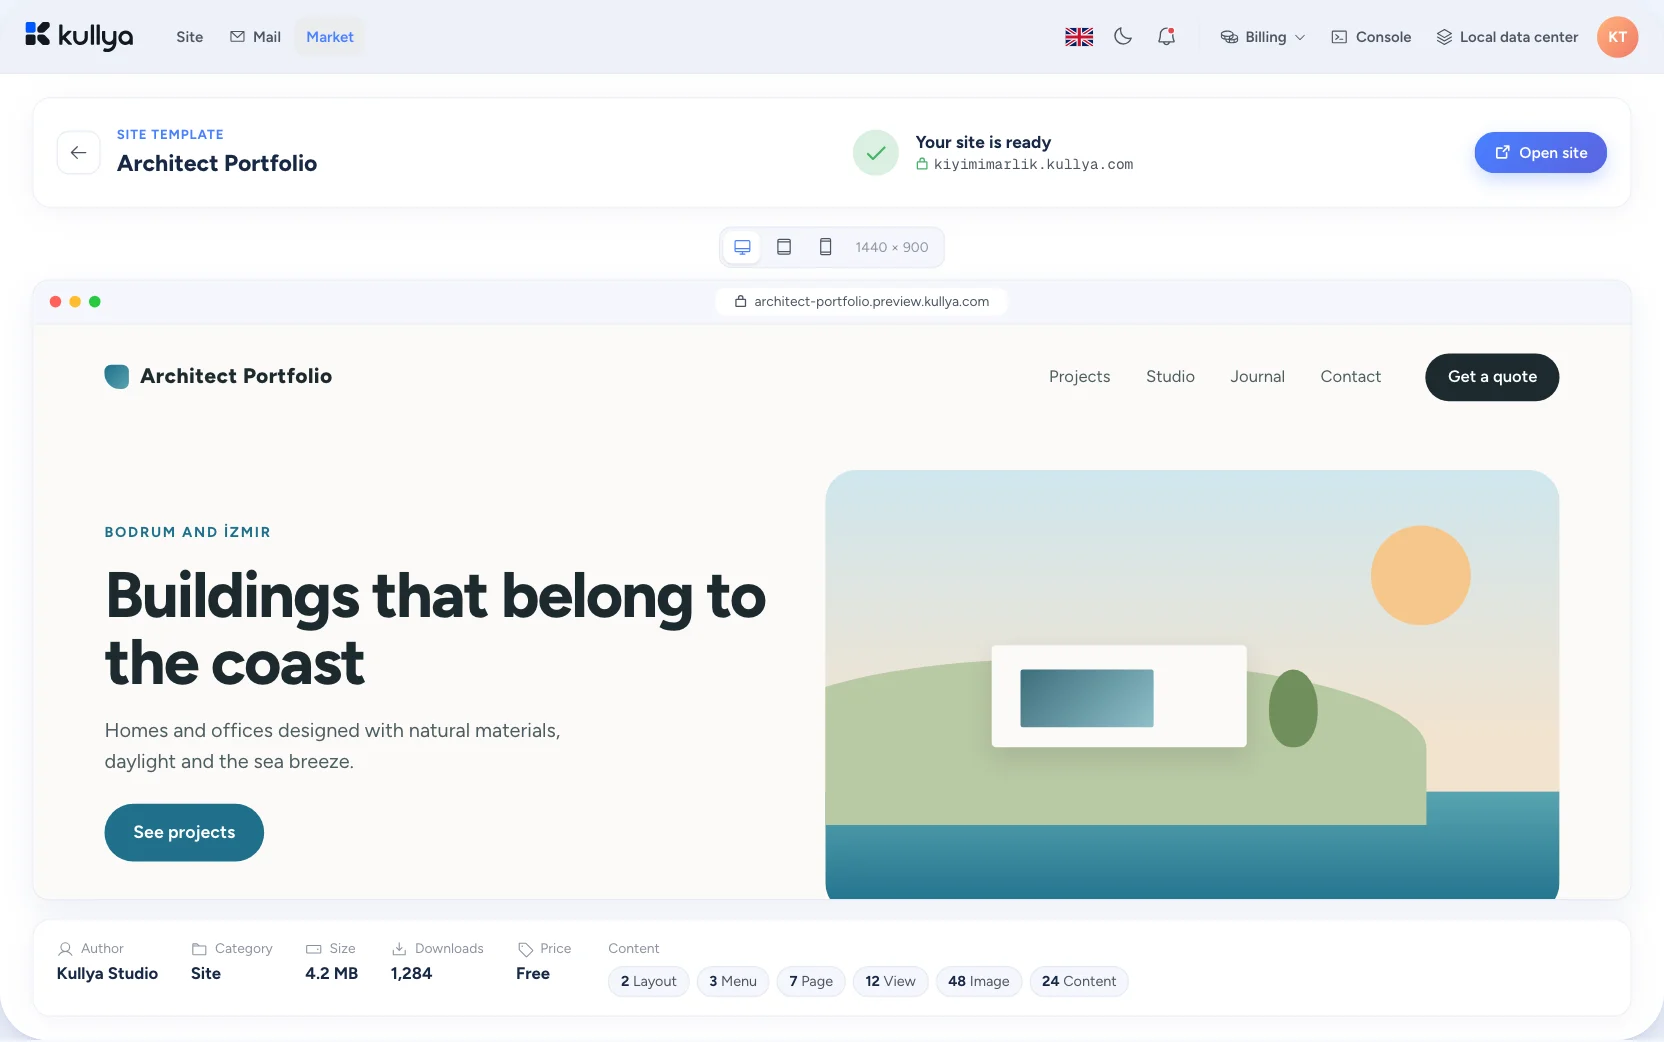Viewport: 1664px width, 1042px height.
Task: Select desktop preview mode
Action: [742, 247]
